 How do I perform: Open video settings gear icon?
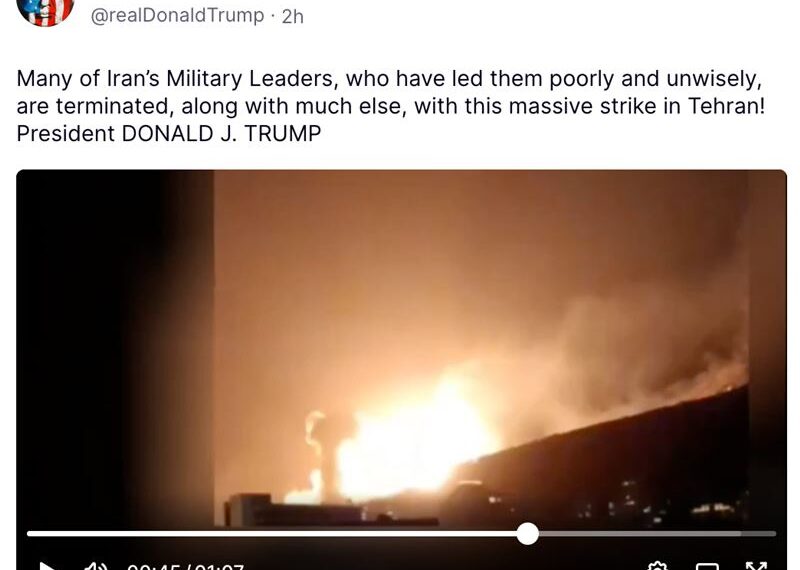658,566
